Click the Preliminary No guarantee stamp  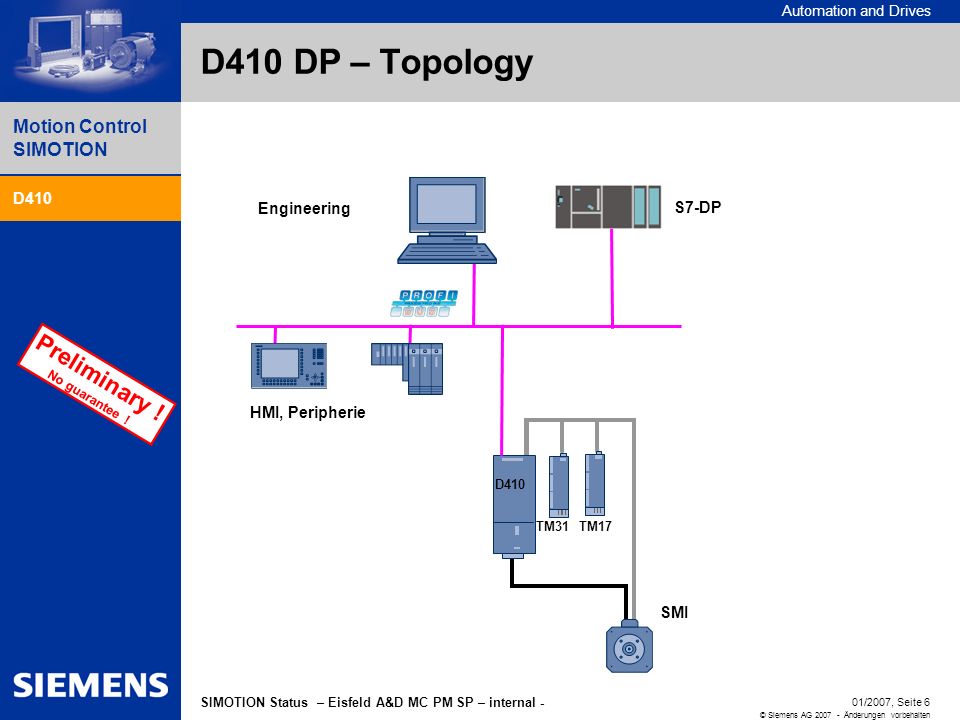coord(96,384)
